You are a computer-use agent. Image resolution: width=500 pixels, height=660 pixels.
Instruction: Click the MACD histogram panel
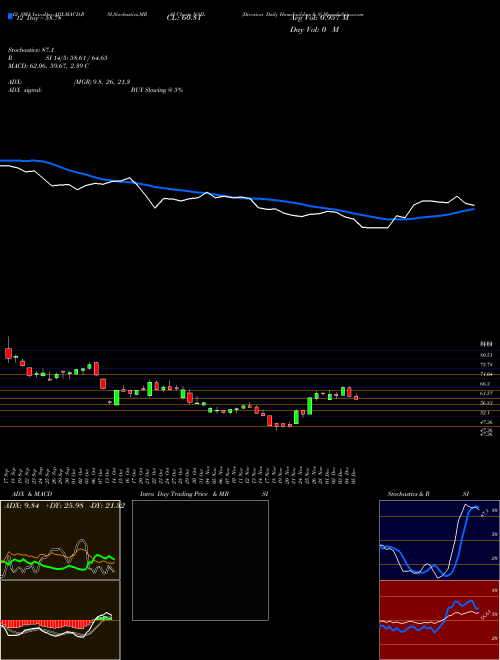(x=60, y=620)
